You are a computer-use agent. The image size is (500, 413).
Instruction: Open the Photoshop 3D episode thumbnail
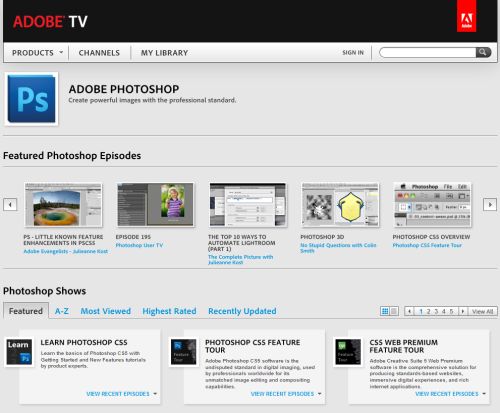point(340,205)
